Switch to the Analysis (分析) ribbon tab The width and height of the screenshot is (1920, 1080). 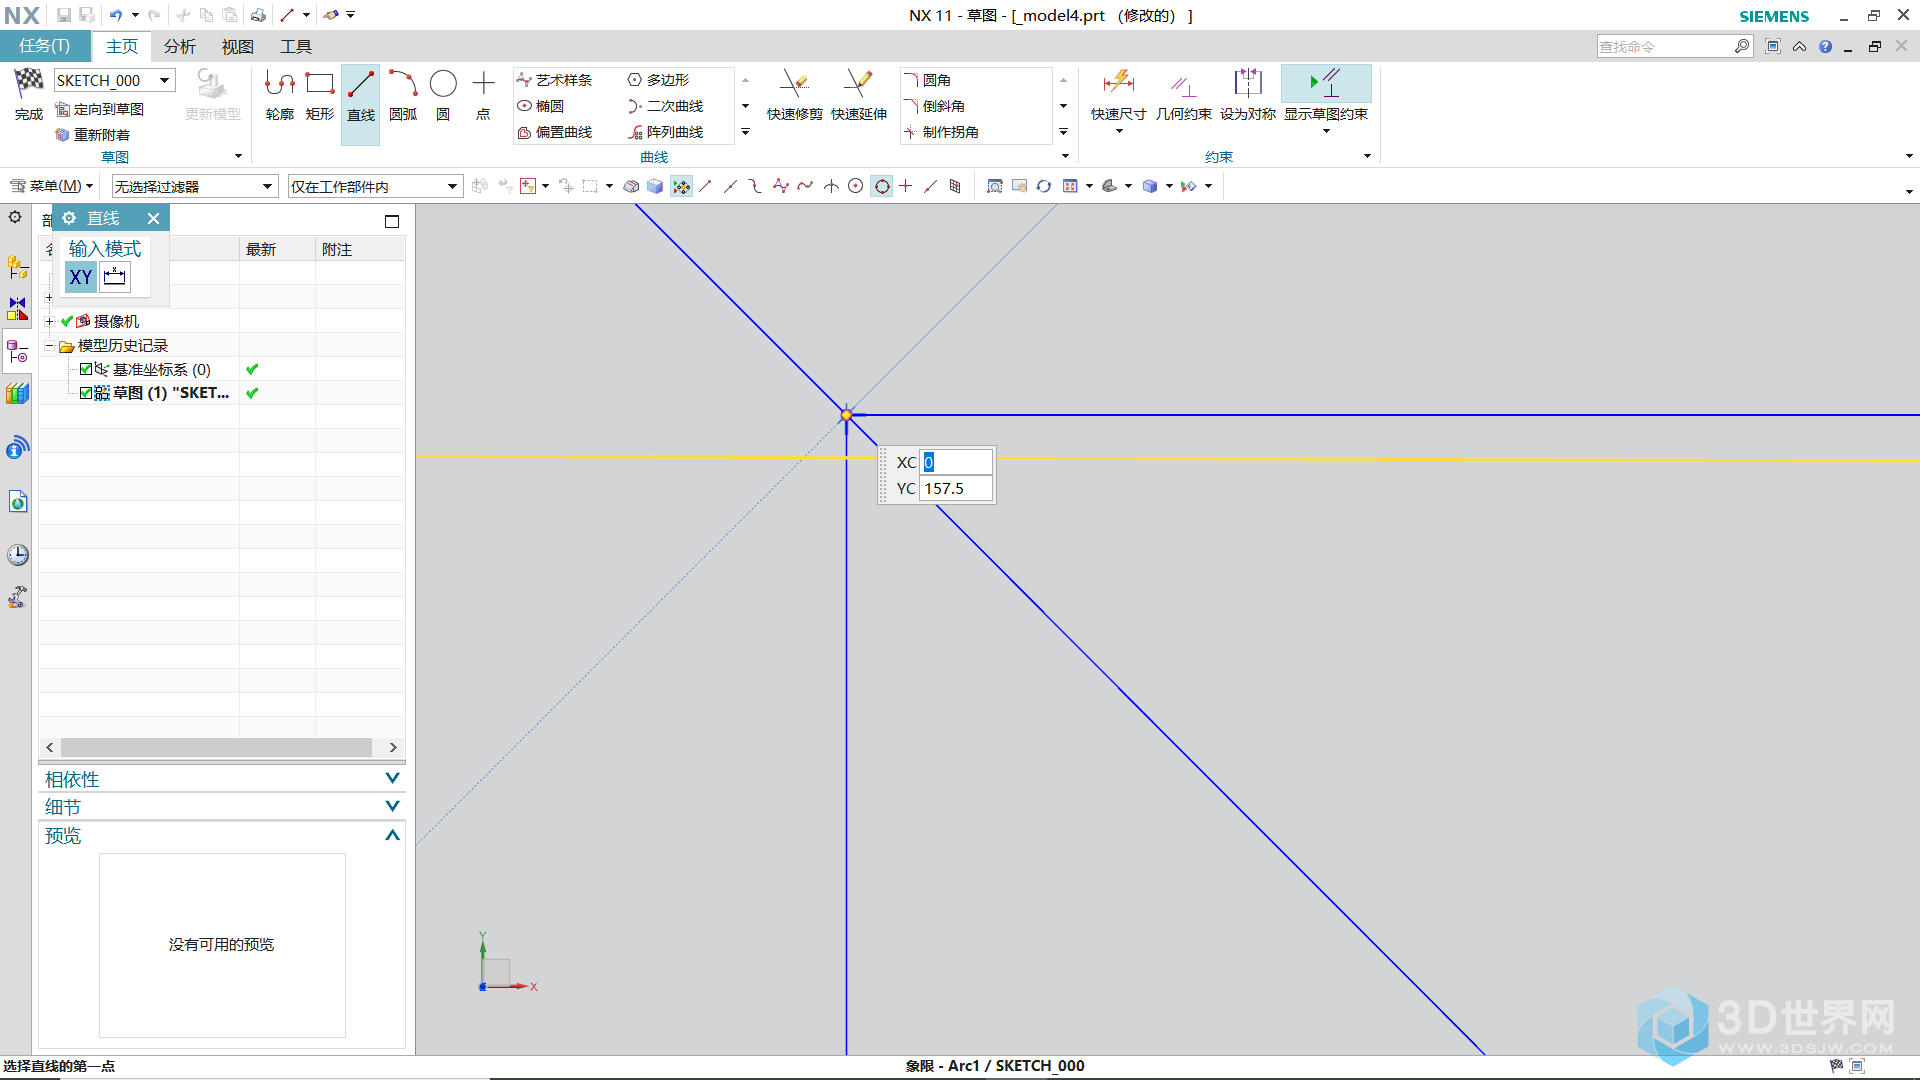(x=180, y=46)
